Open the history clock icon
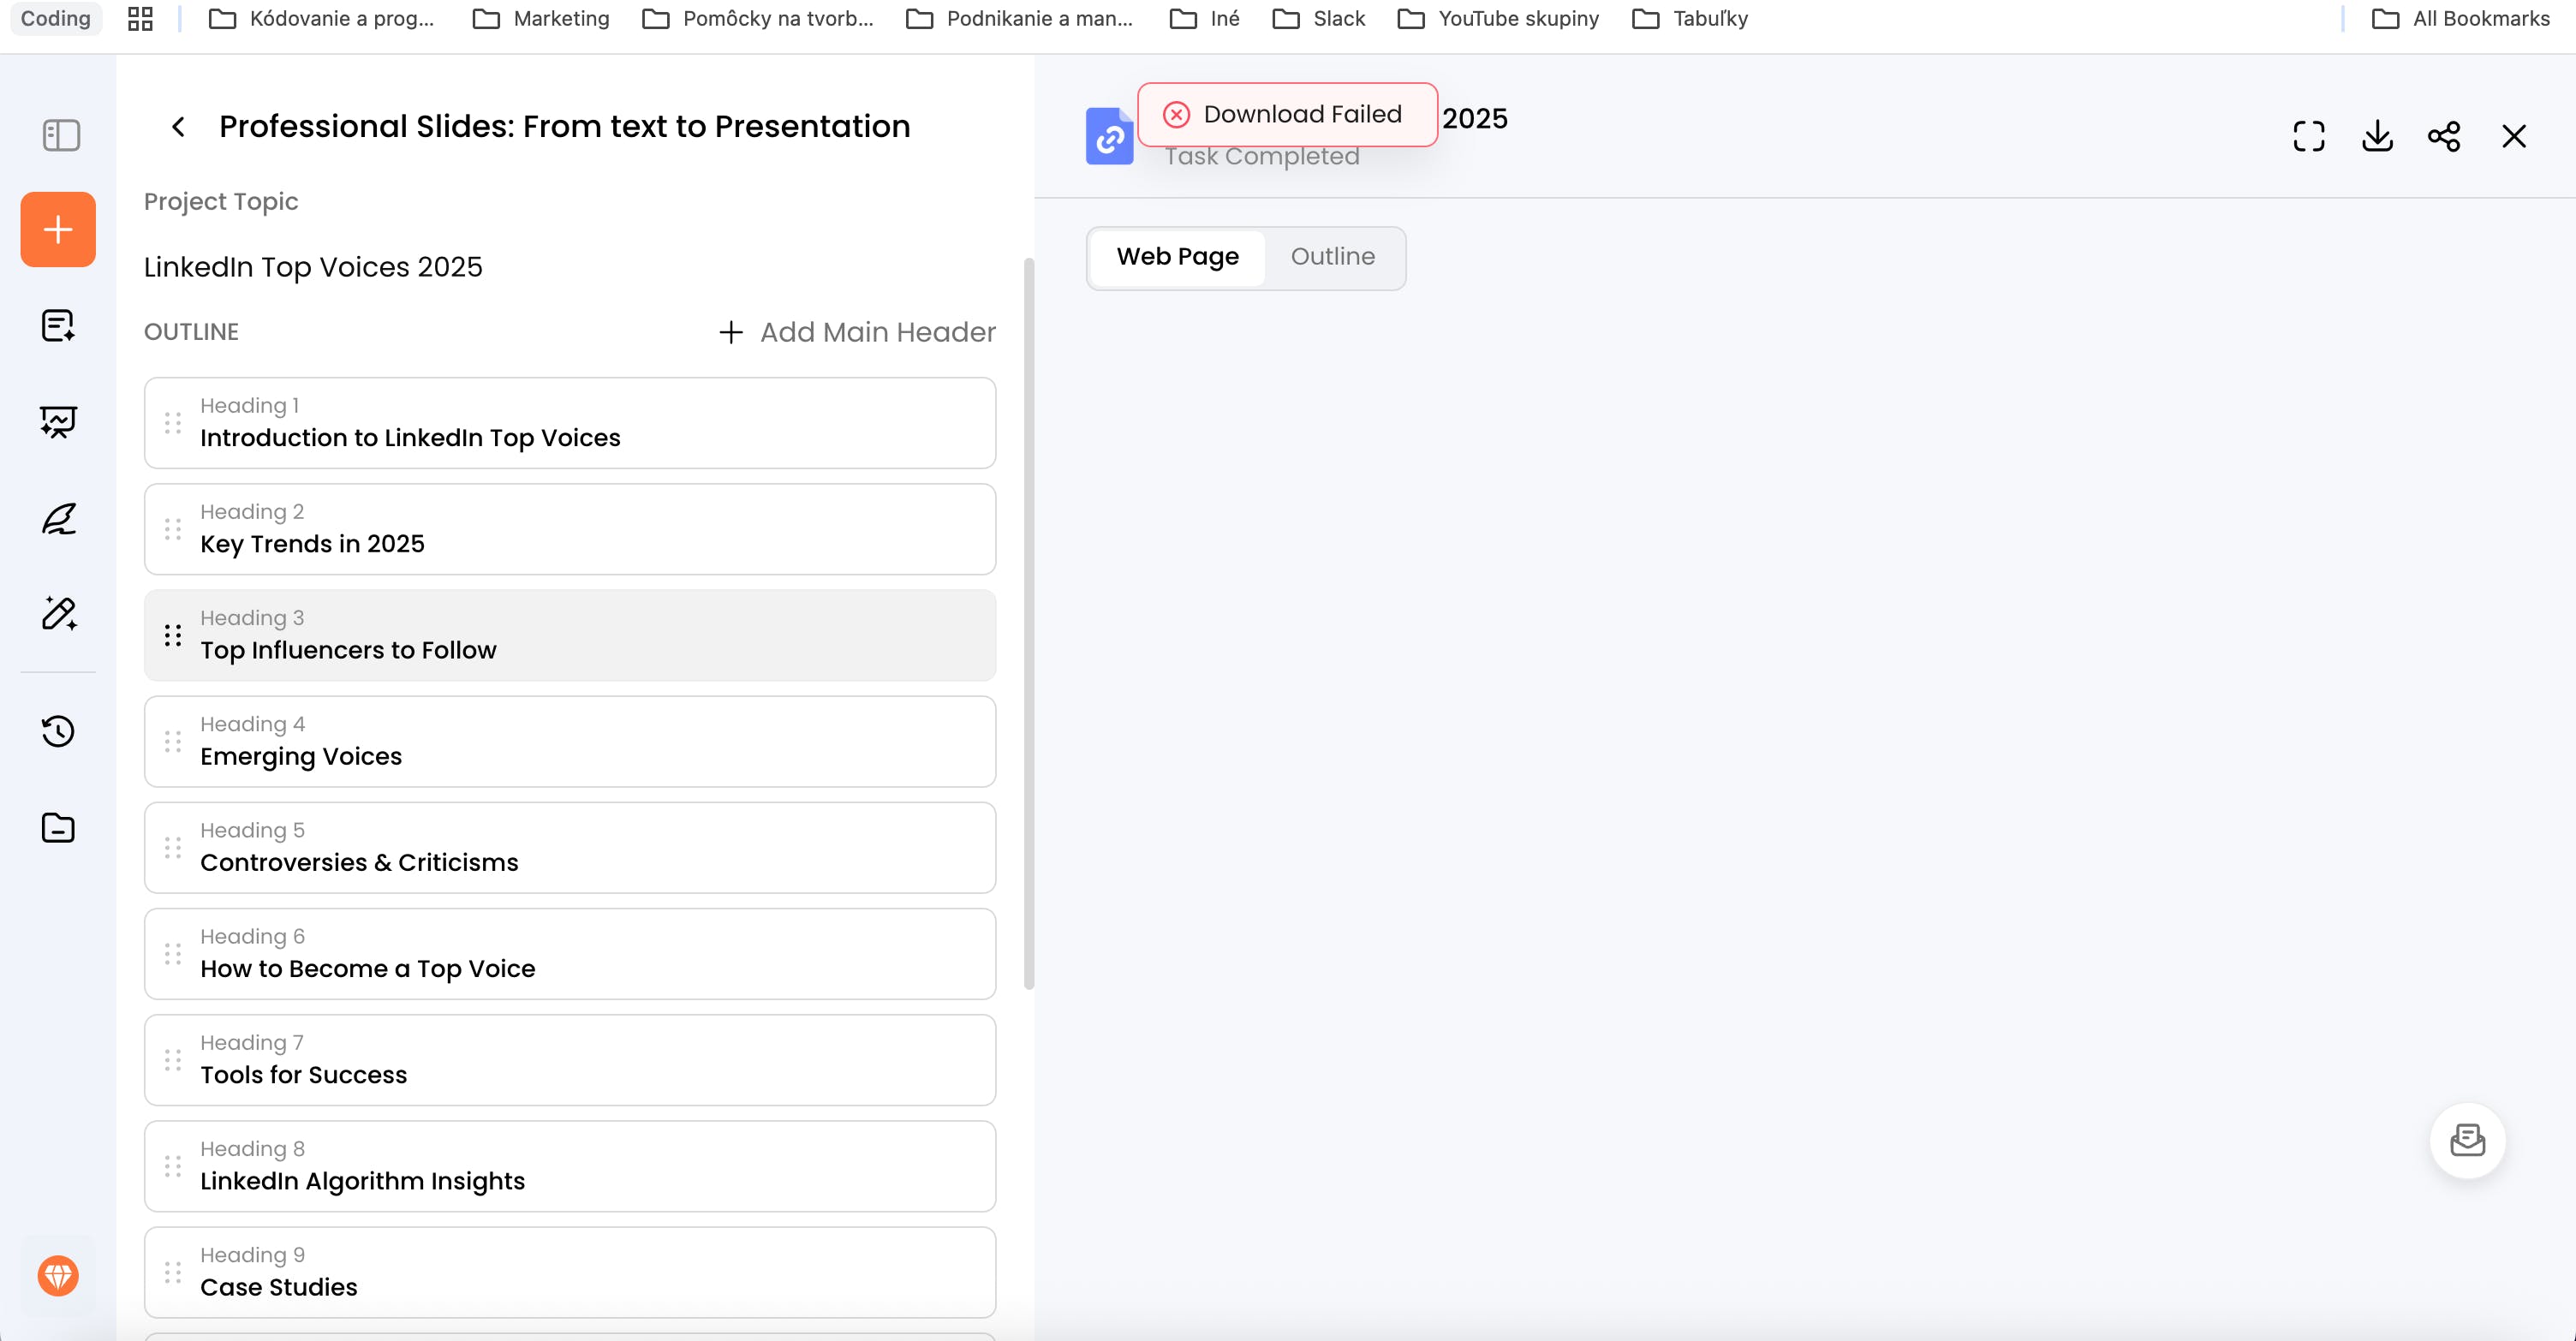Screen dimensions: 2576x1341 [58, 731]
